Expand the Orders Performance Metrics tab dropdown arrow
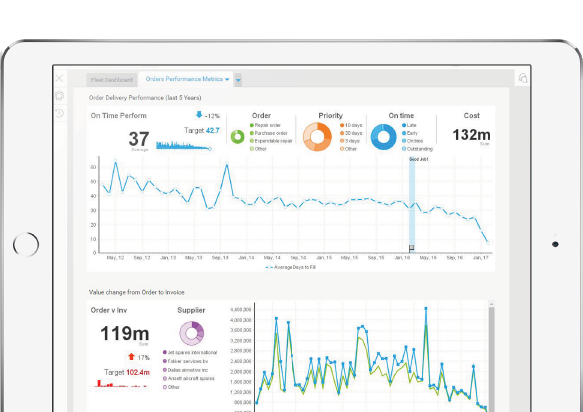This screenshot has height=412, width=583. (227, 79)
